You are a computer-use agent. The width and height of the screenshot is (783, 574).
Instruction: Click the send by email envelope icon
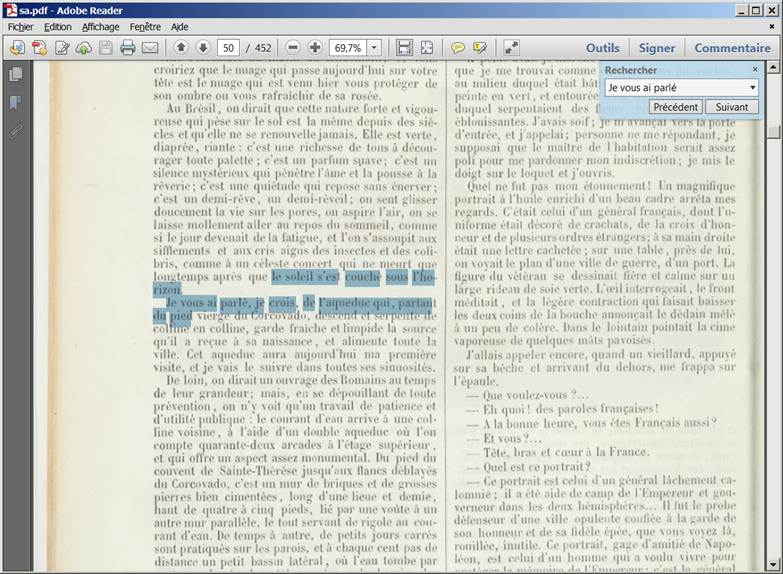(150, 48)
